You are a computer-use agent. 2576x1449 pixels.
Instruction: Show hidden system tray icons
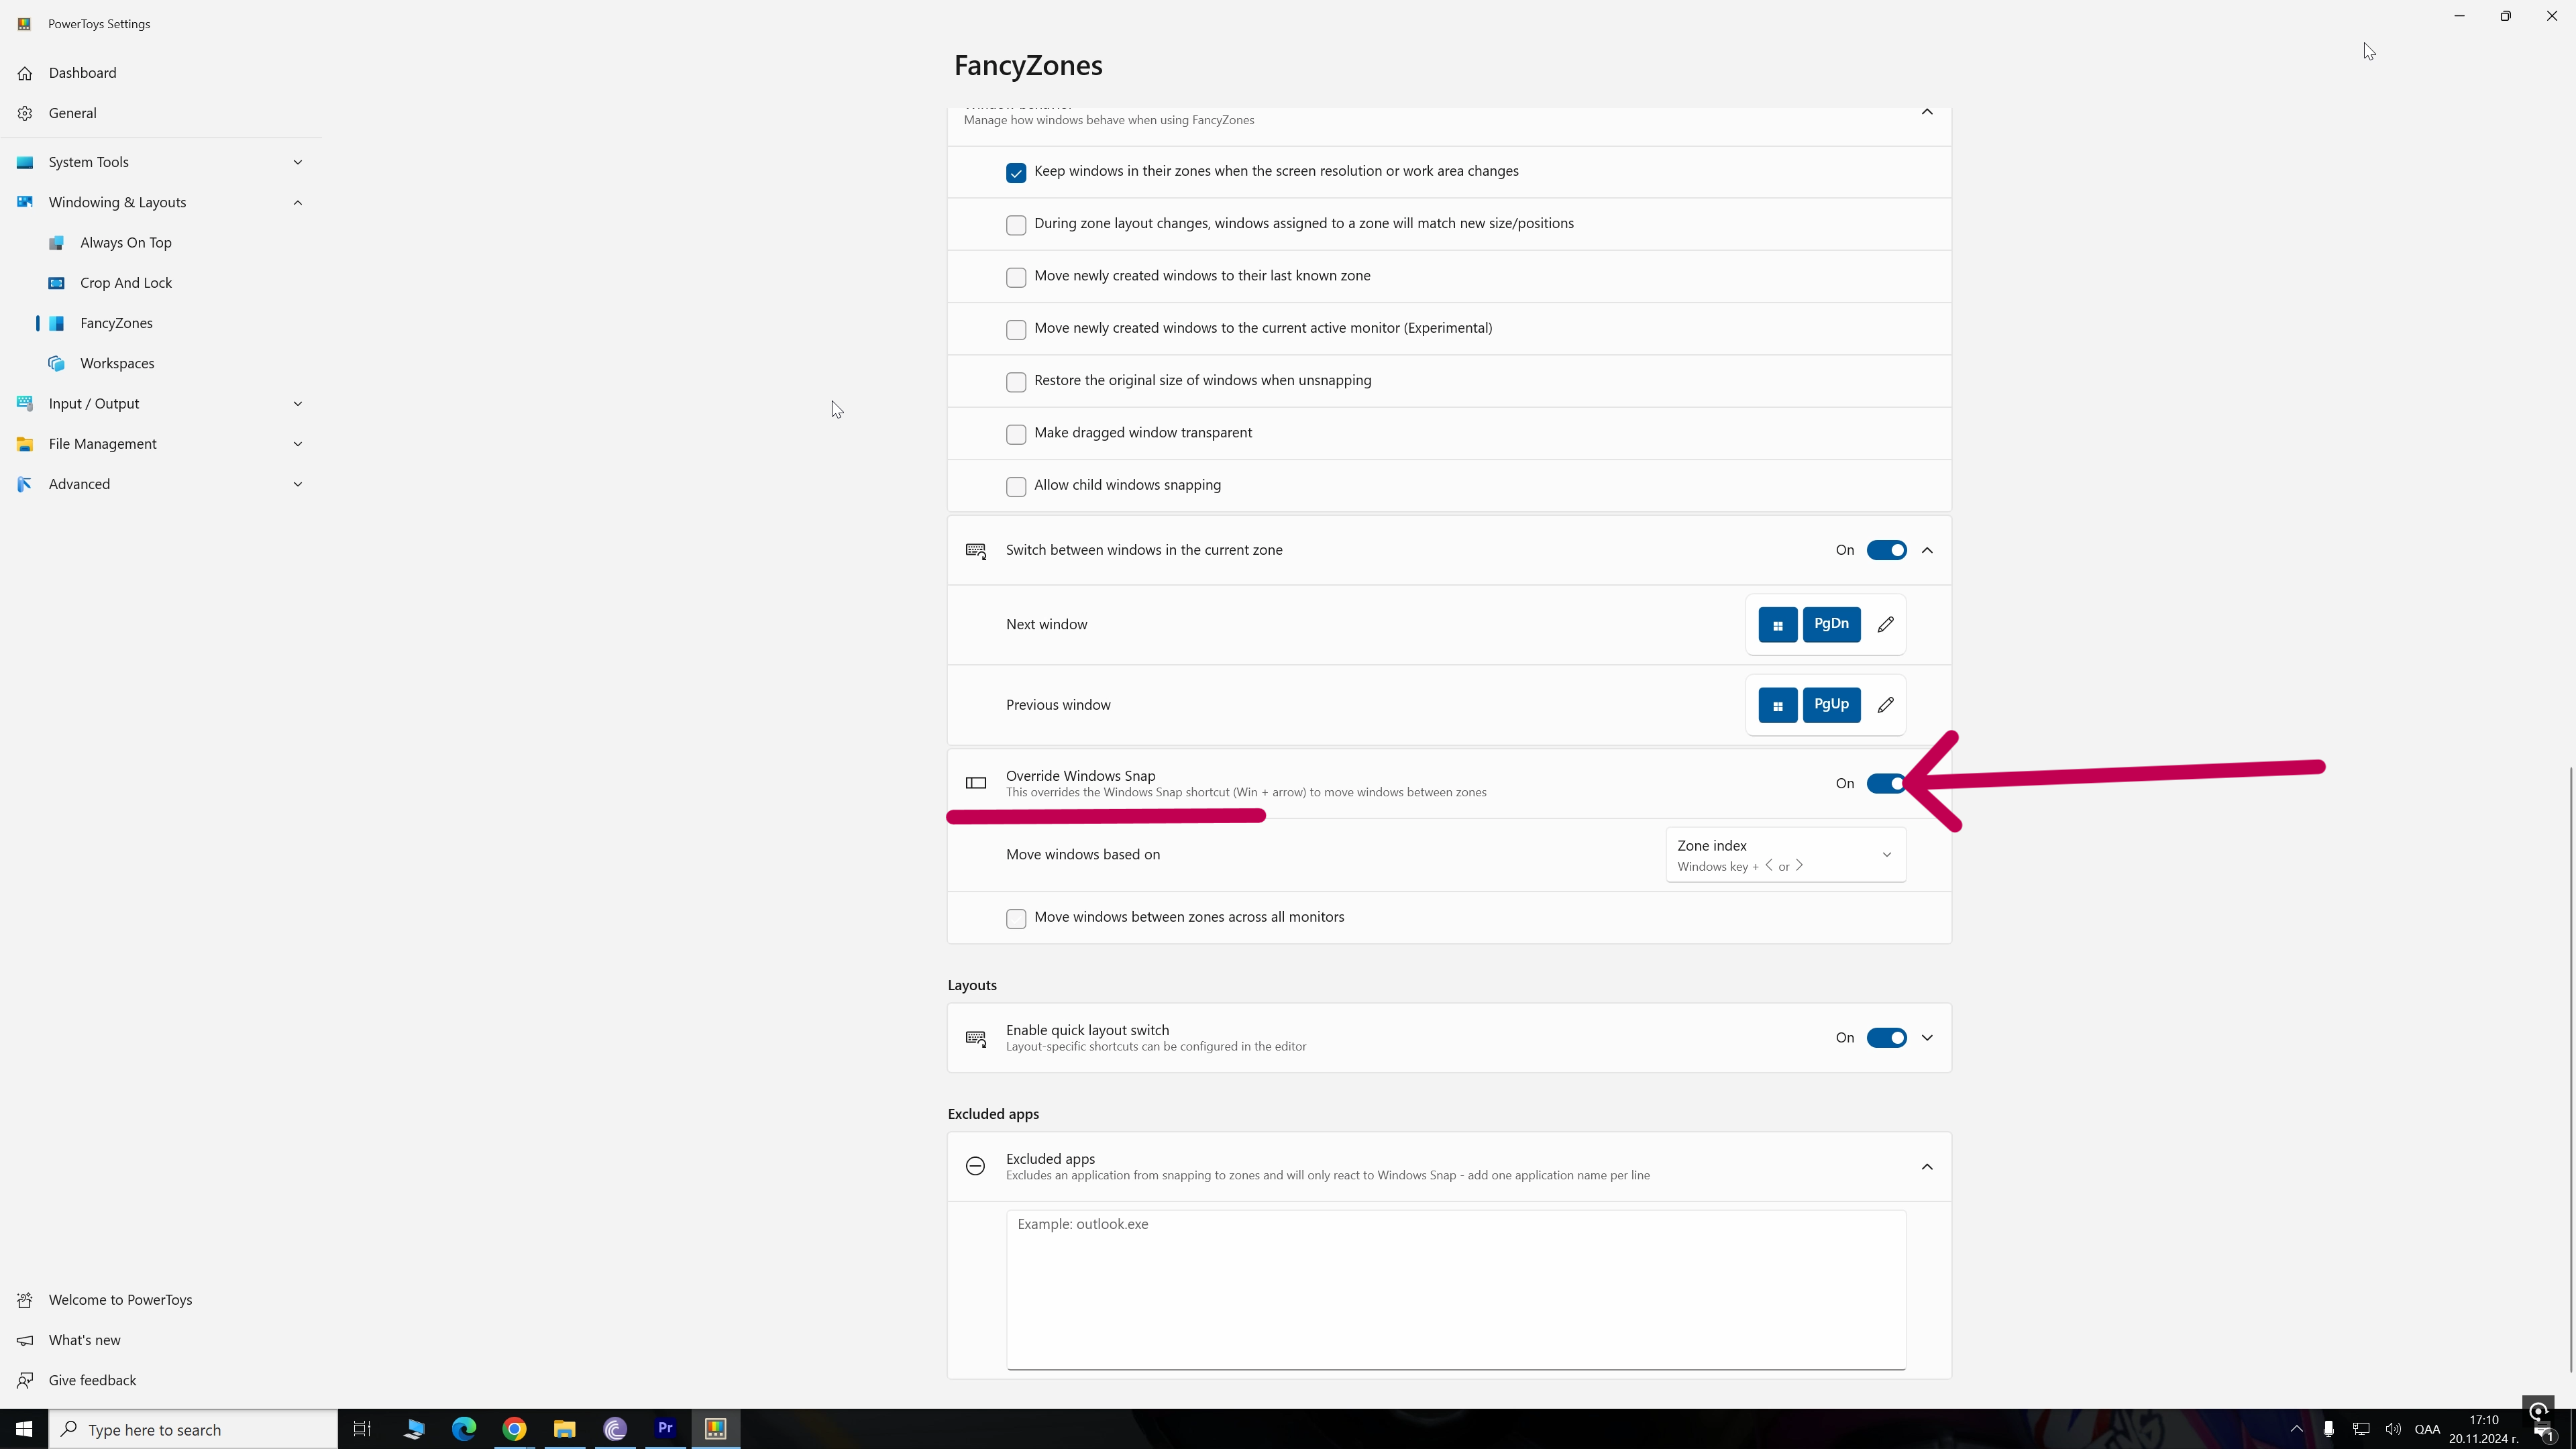(2296, 1429)
